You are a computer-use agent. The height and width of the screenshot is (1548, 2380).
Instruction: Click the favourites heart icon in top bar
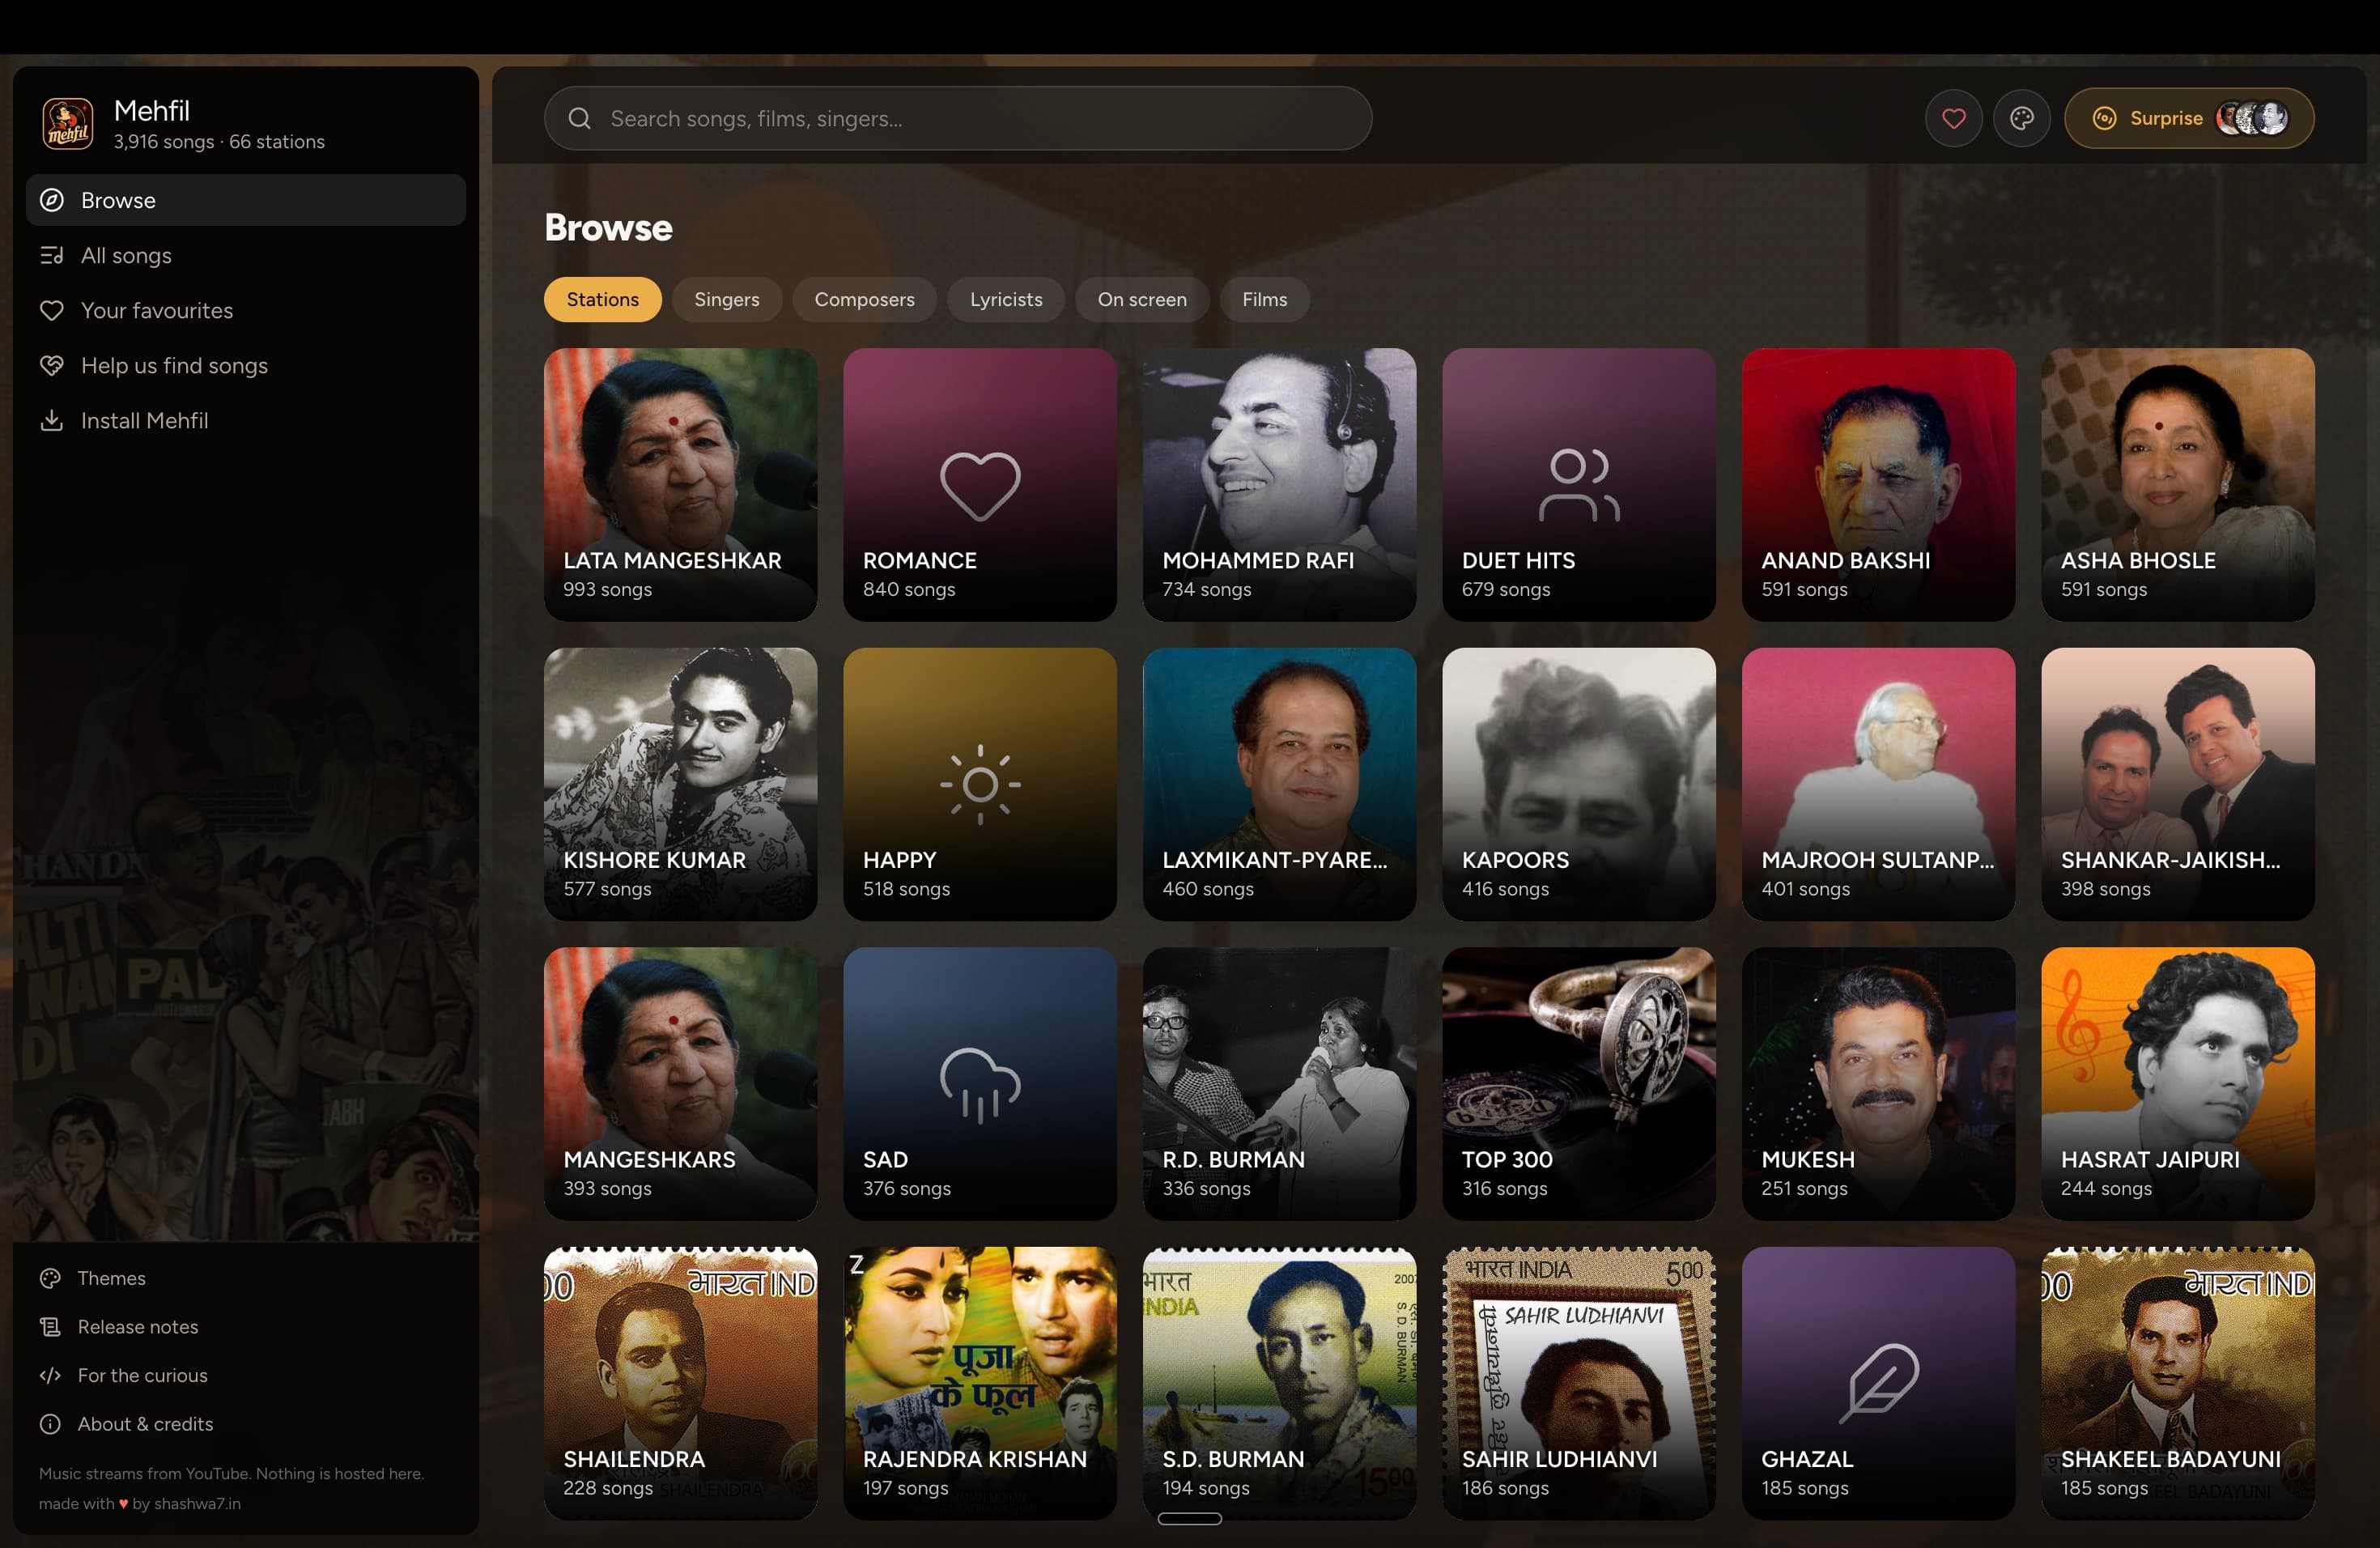tap(1953, 119)
